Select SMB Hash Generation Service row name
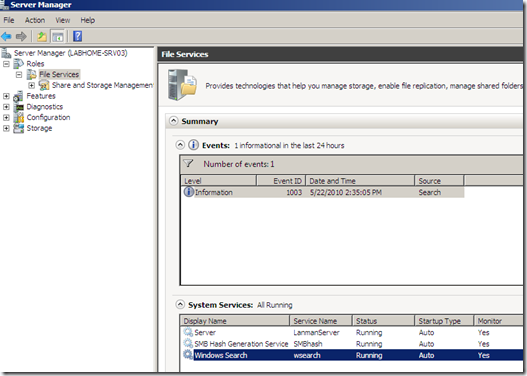 tap(241, 344)
